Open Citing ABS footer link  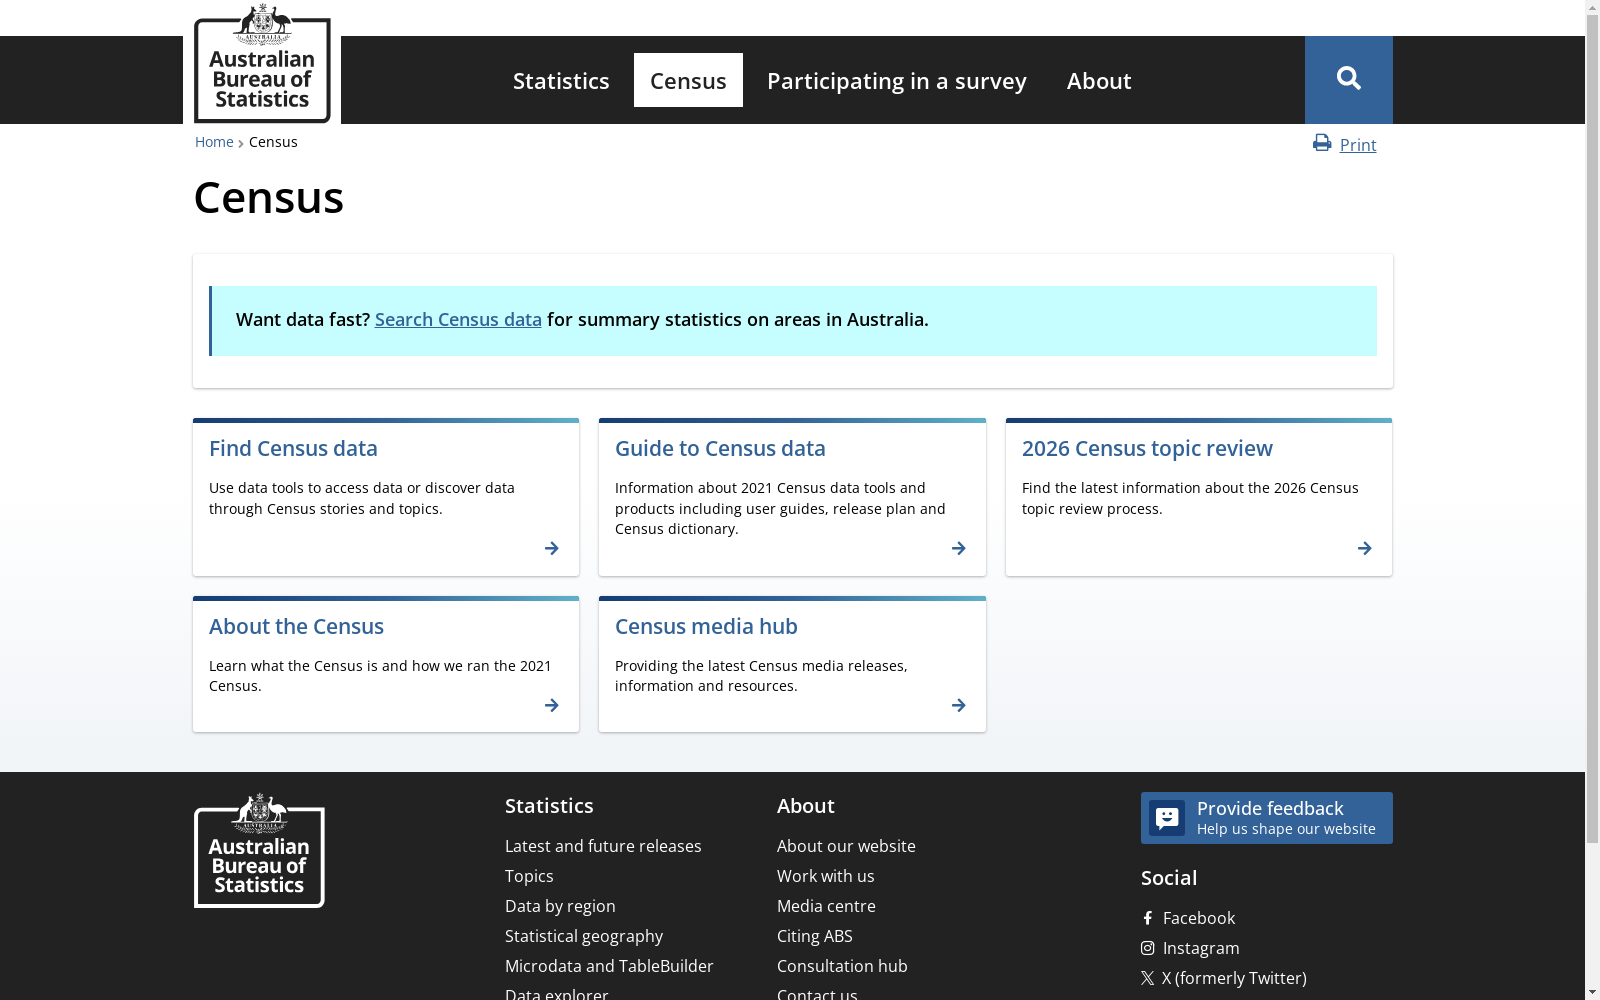point(815,936)
